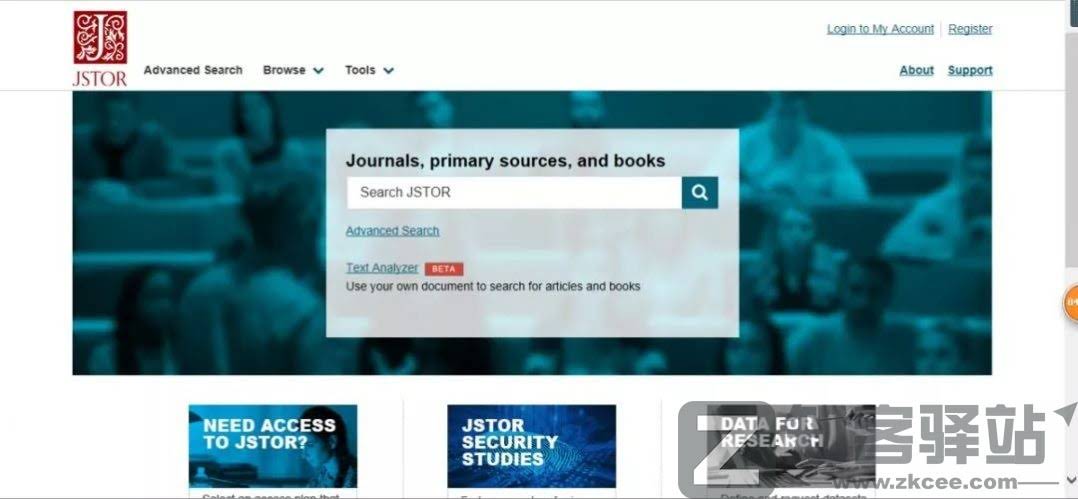Expand the Browse menu chevron
The height and width of the screenshot is (499, 1078).
pos(318,70)
